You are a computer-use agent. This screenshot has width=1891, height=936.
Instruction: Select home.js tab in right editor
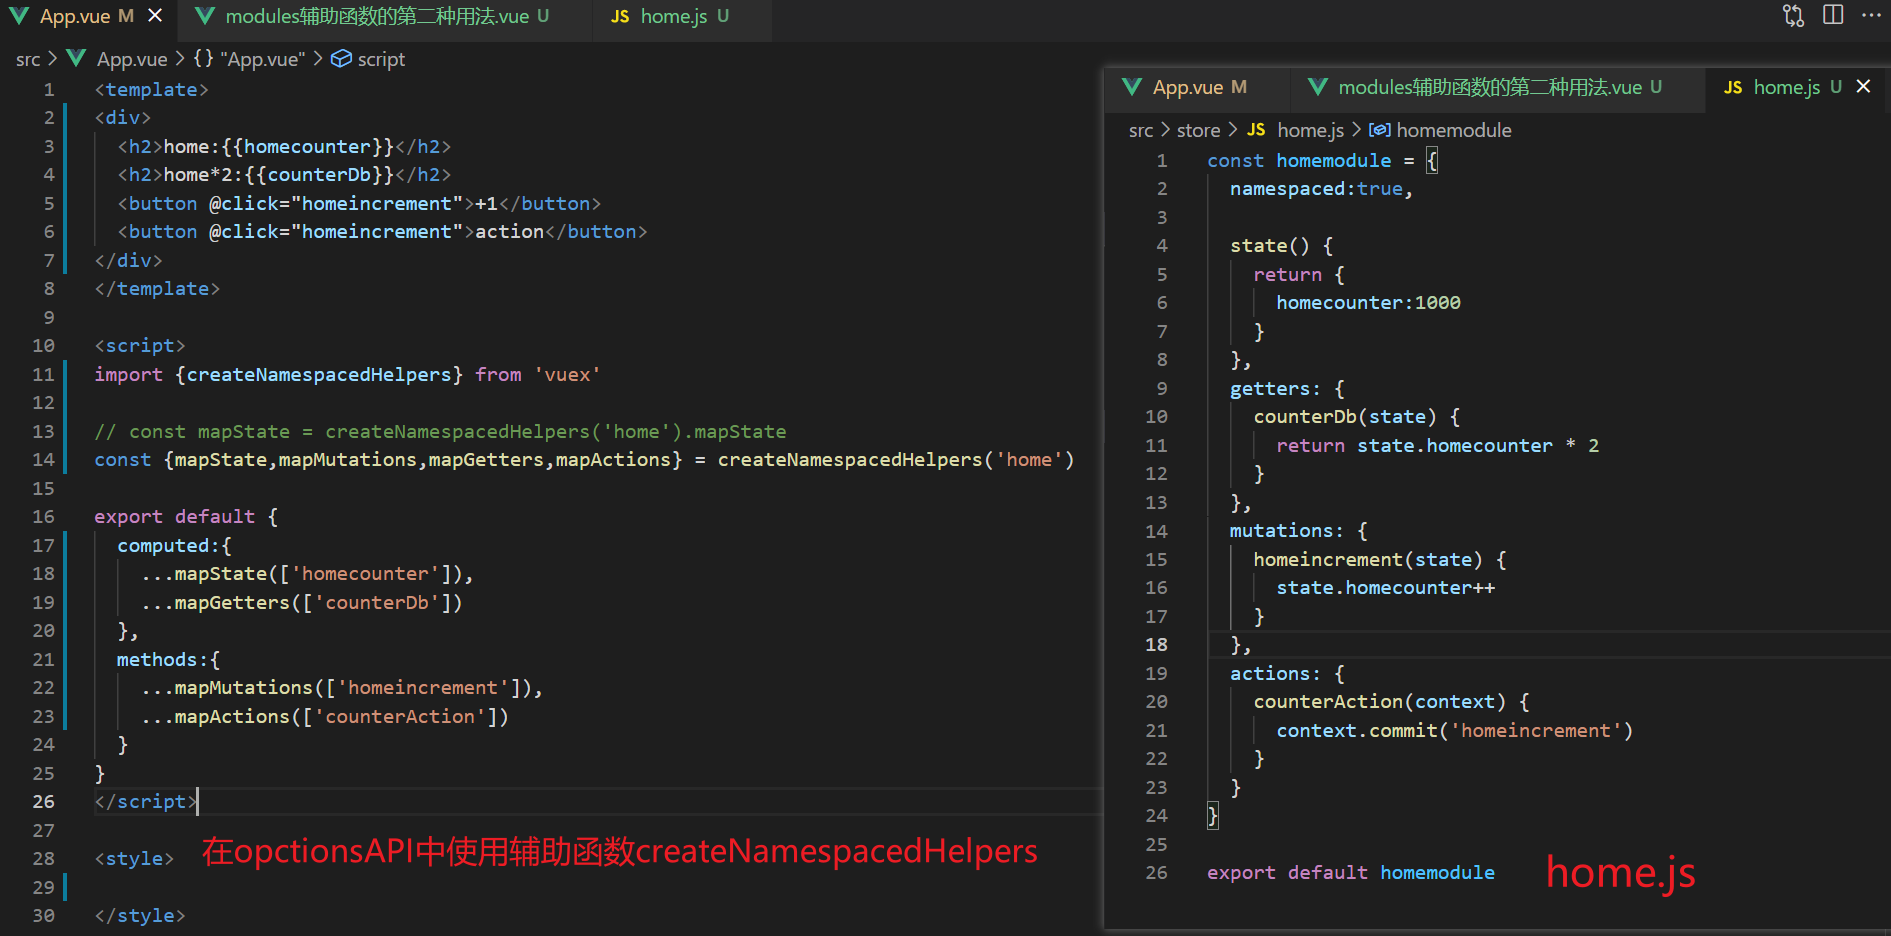tap(1786, 87)
